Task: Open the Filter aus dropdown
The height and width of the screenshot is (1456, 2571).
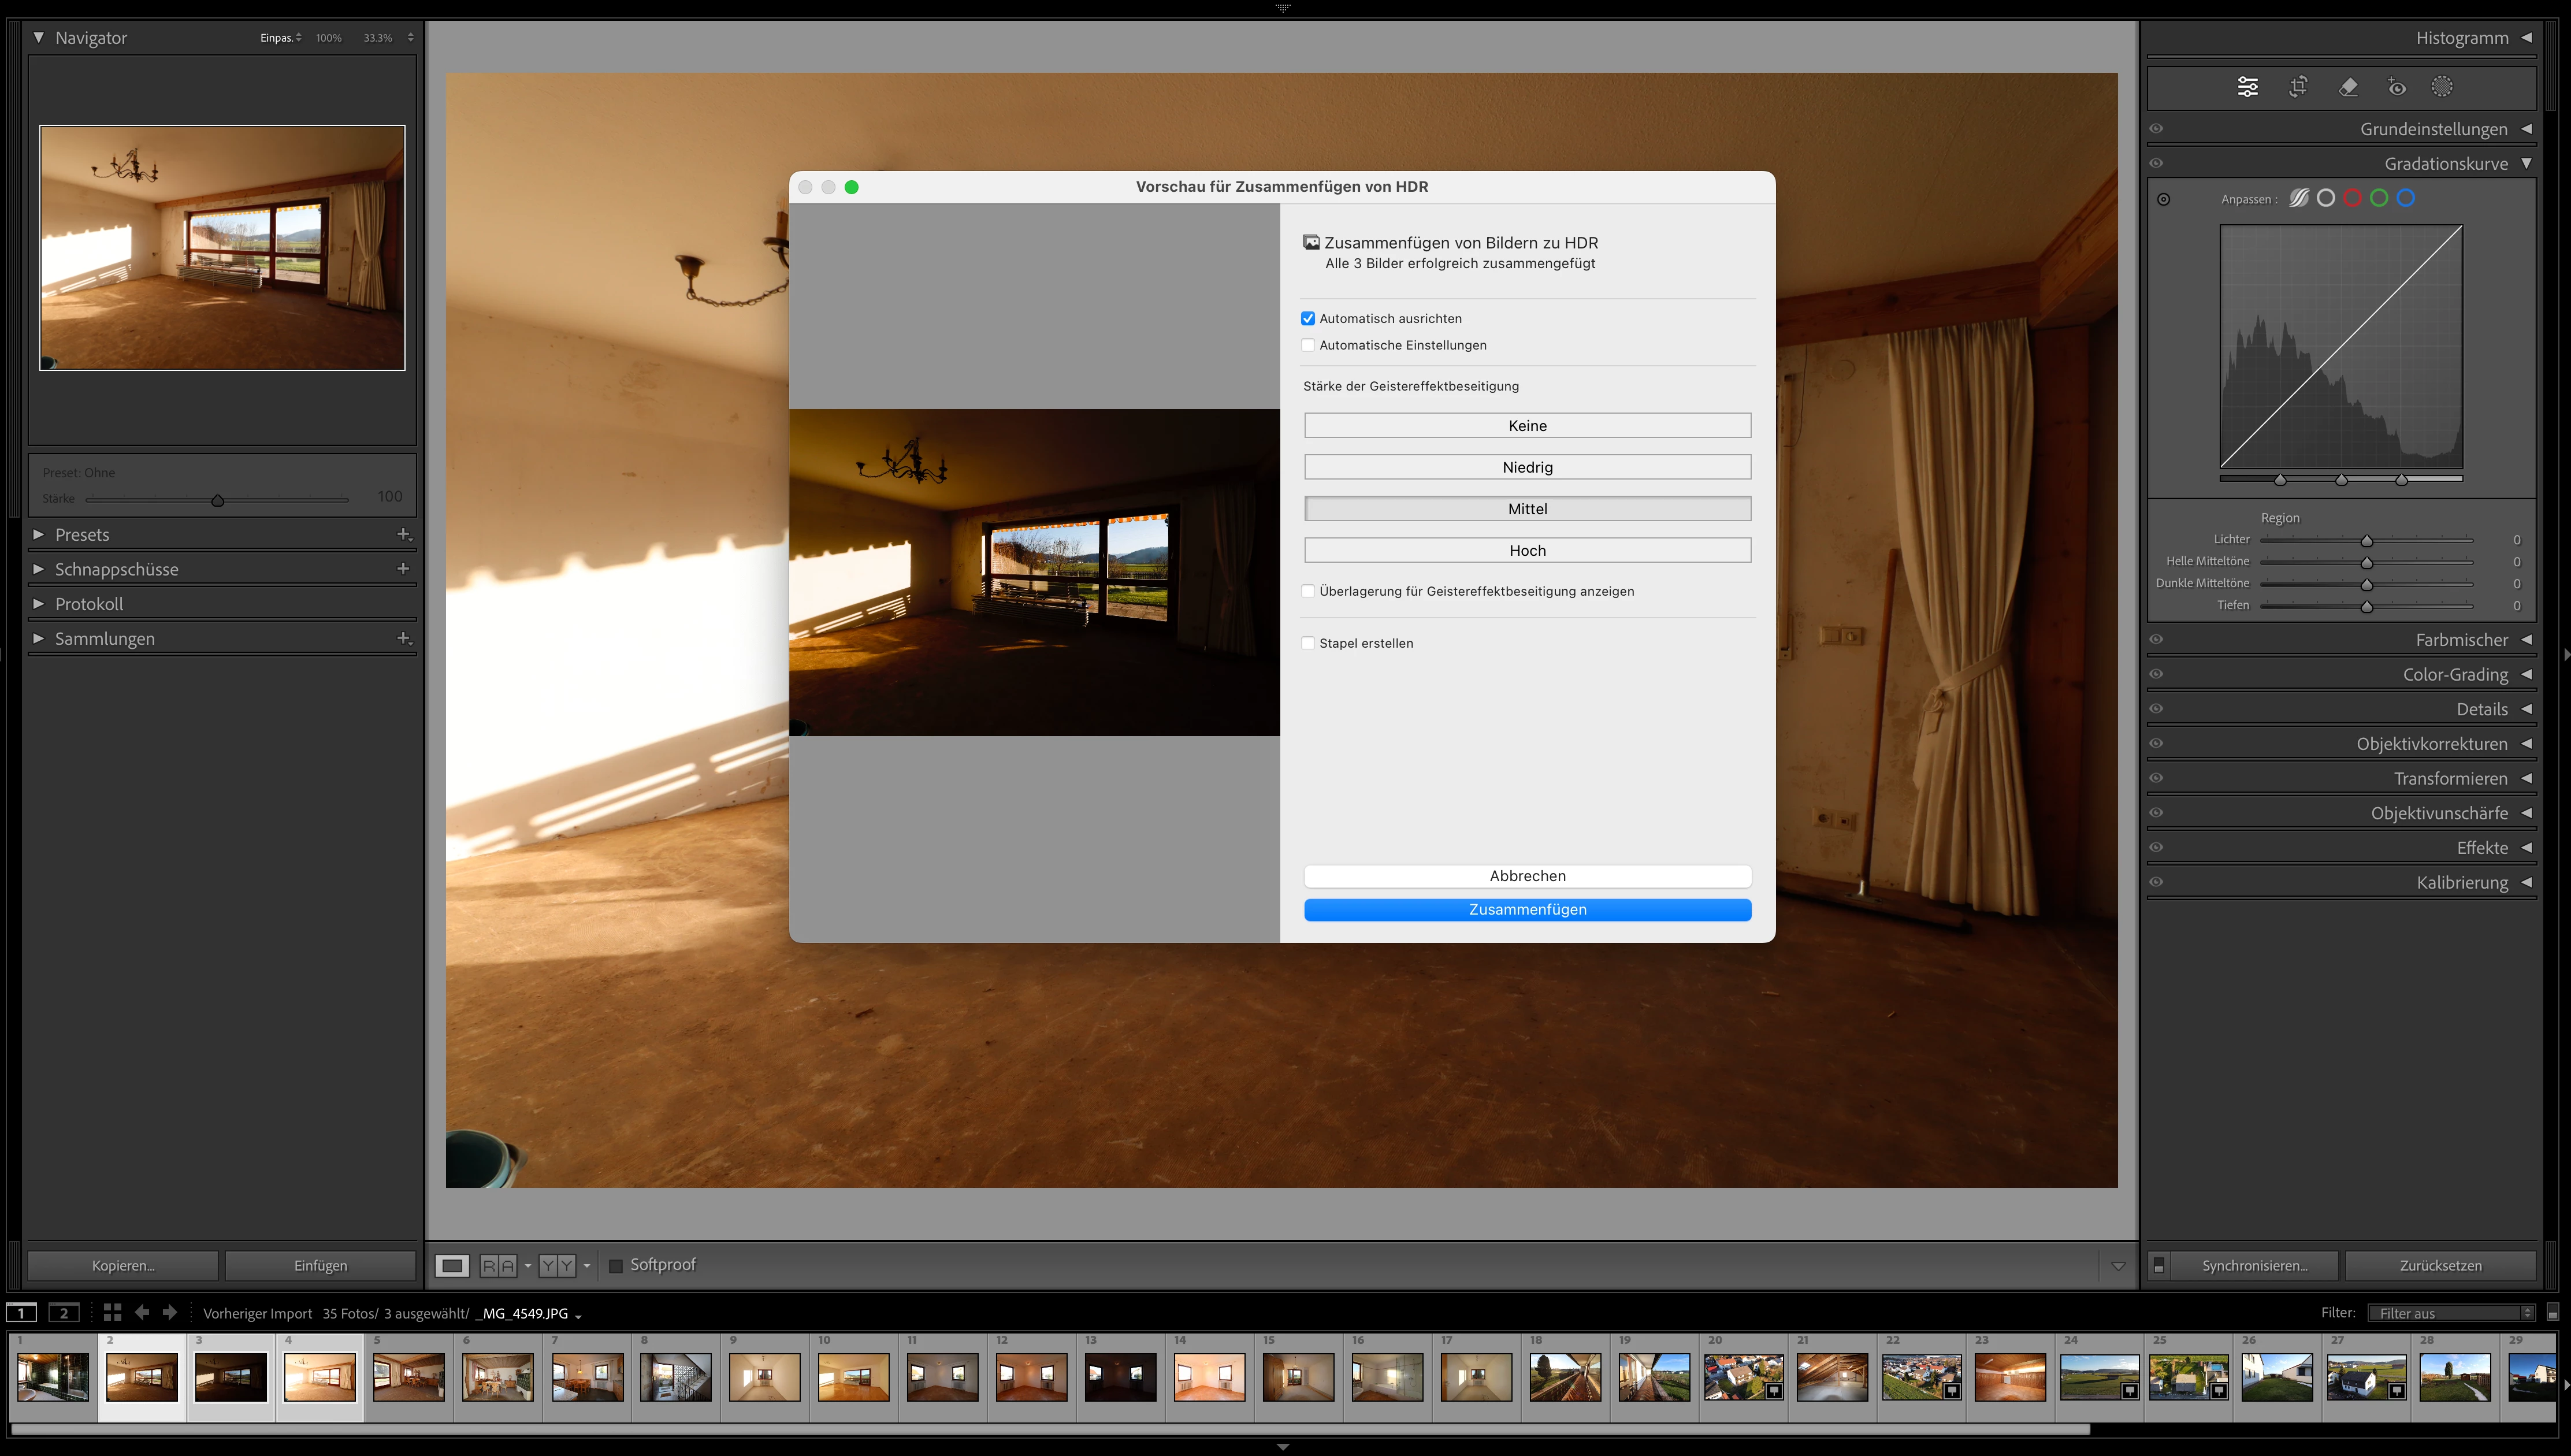Action: pyautogui.click(x=2451, y=1313)
